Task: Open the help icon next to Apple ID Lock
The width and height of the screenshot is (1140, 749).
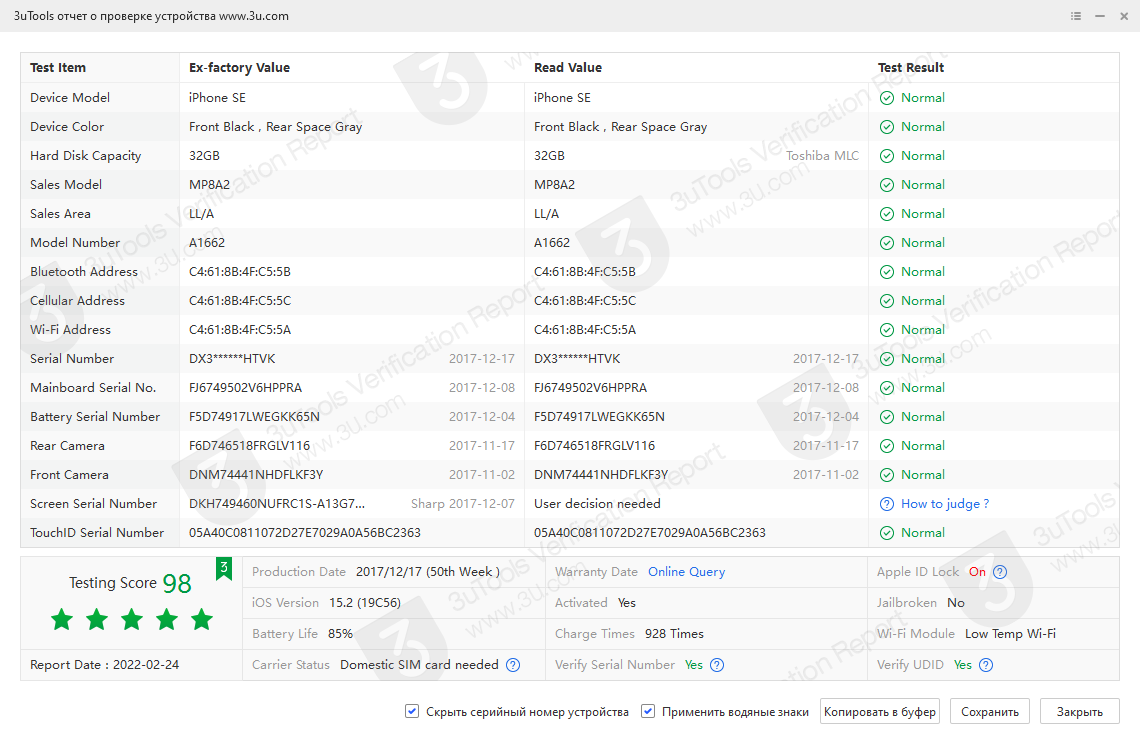Action: (x=1000, y=572)
